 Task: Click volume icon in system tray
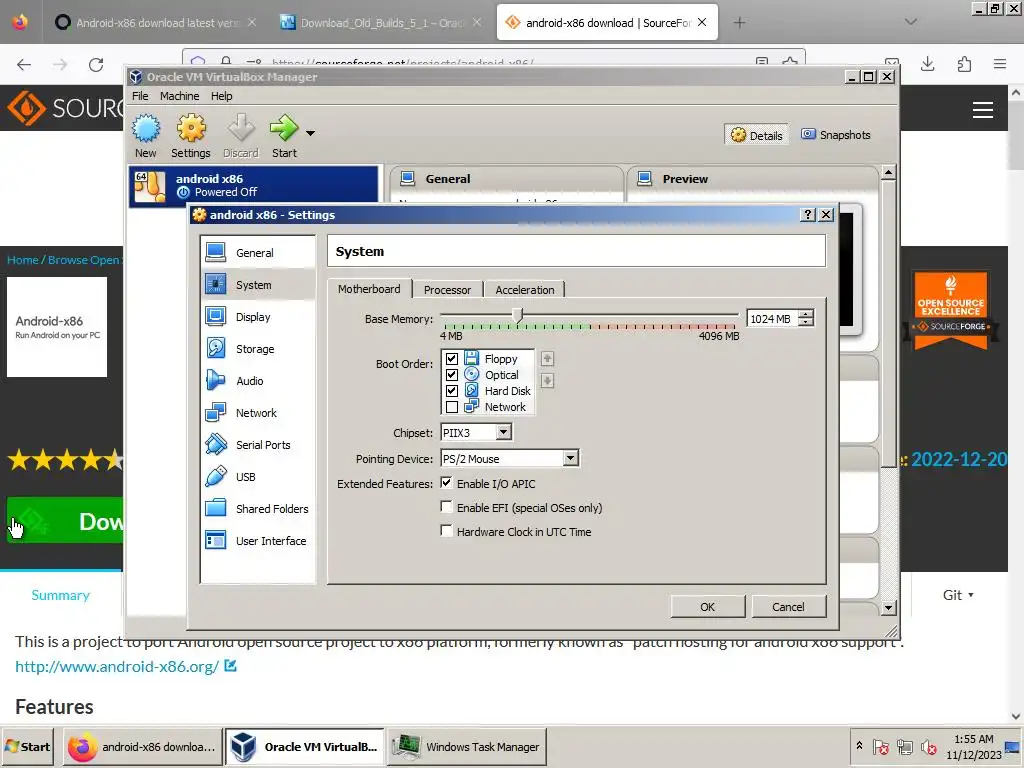pos(927,746)
